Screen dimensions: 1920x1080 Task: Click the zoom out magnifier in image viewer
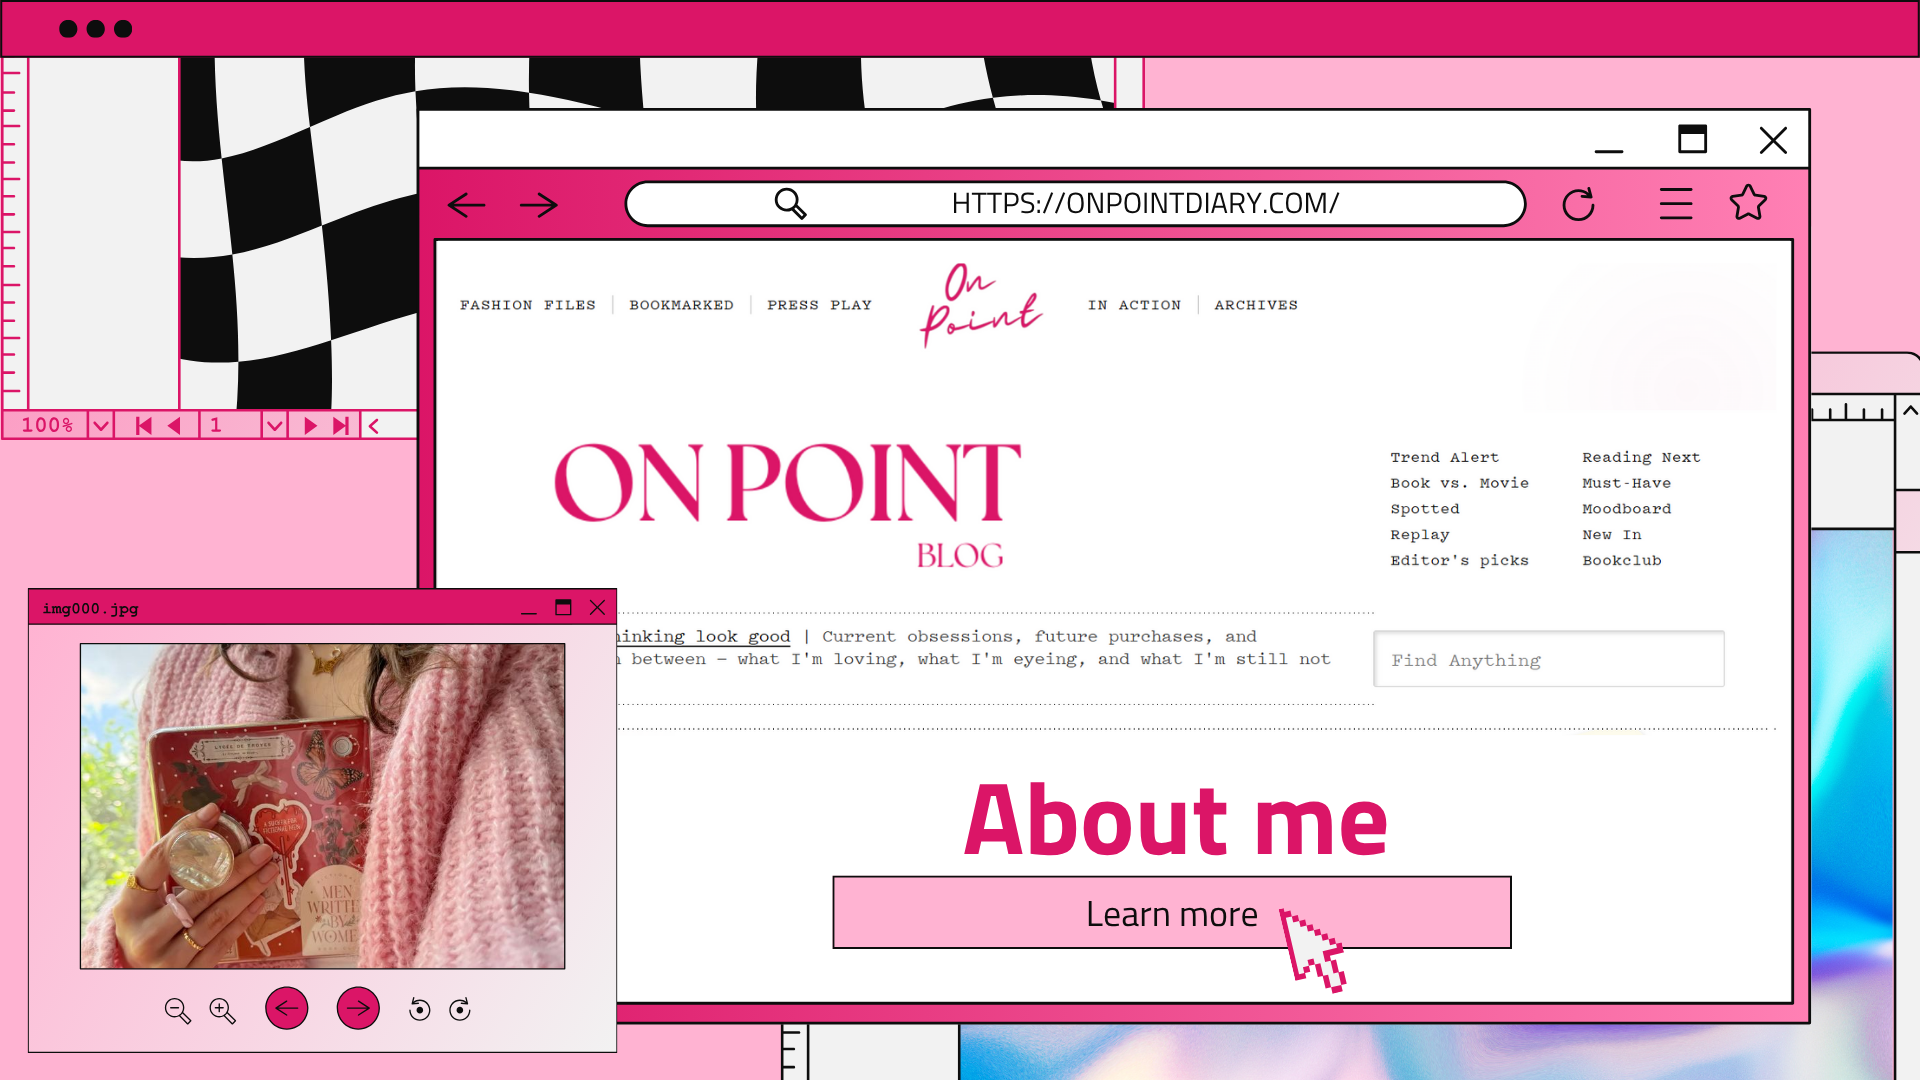click(x=177, y=1010)
